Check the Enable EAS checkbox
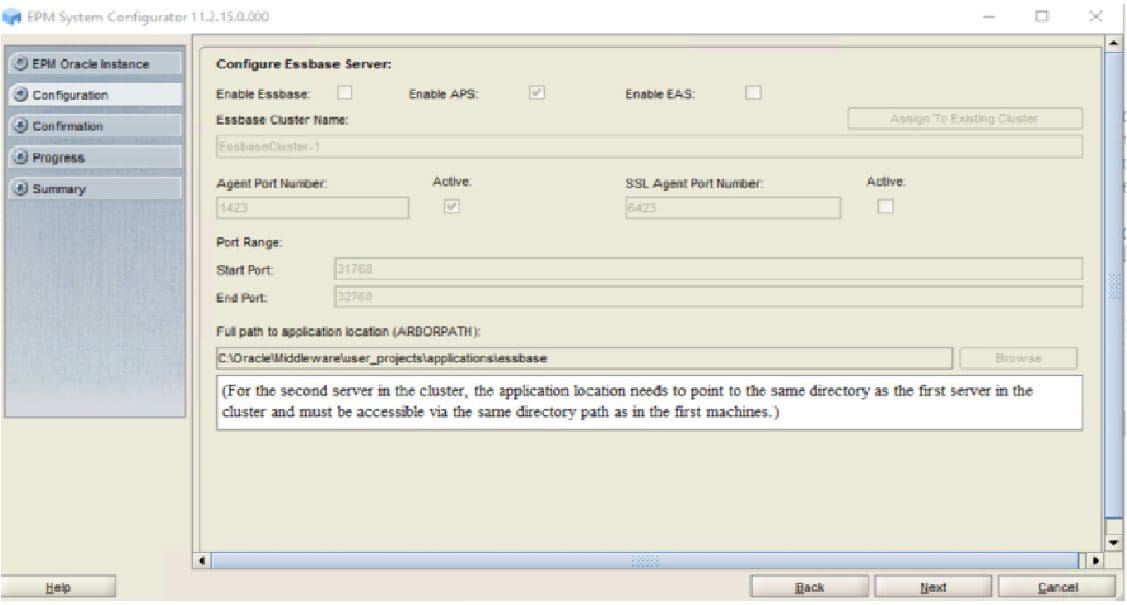1127x605 pixels. click(x=753, y=93)
